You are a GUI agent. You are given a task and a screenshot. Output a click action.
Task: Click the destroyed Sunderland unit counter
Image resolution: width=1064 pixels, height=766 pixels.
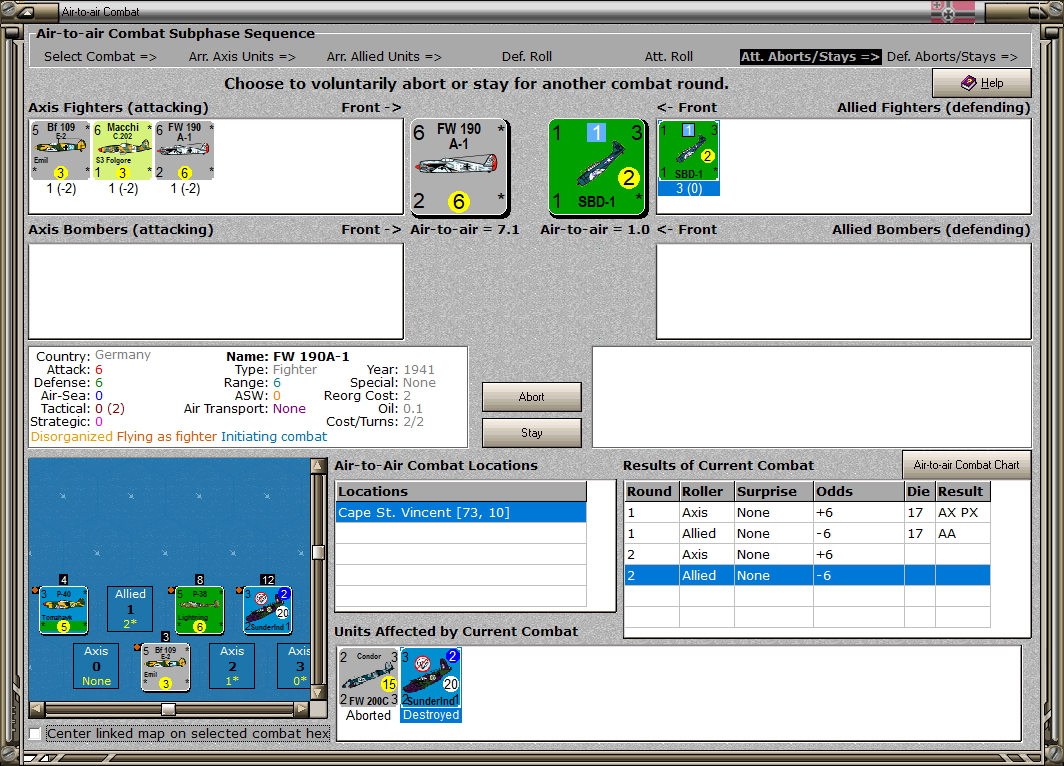click(431, 677)
